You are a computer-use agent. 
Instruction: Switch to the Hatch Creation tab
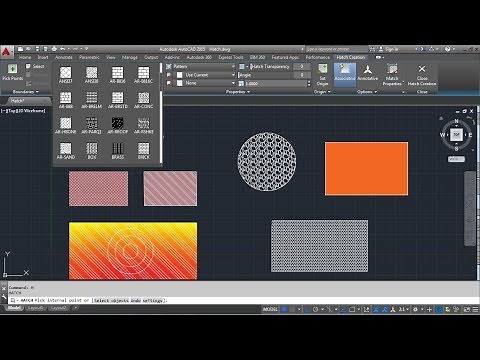pyautogui.click(x=351, y=57)
